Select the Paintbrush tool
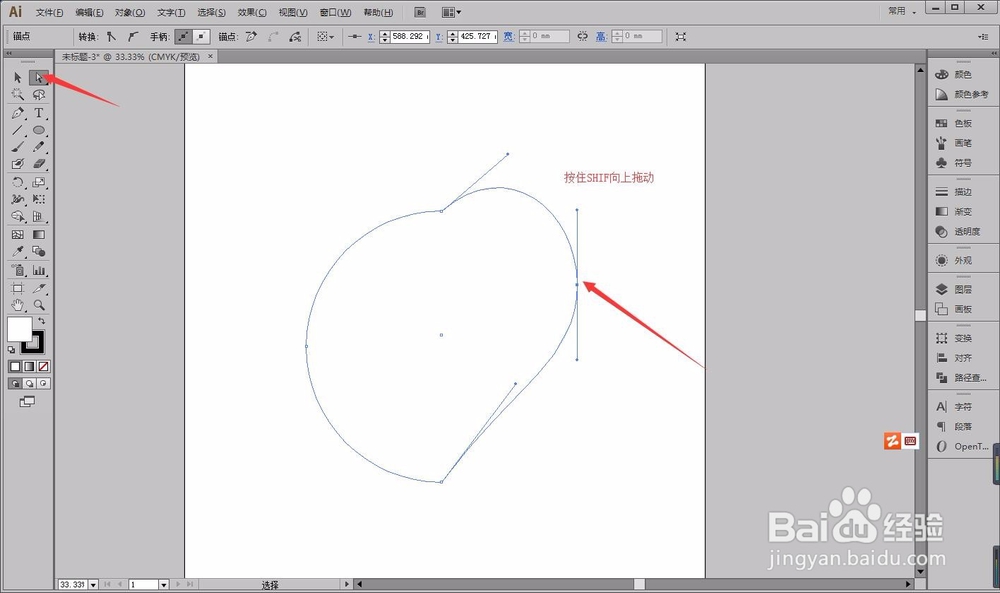 click(x=18, y=147)
